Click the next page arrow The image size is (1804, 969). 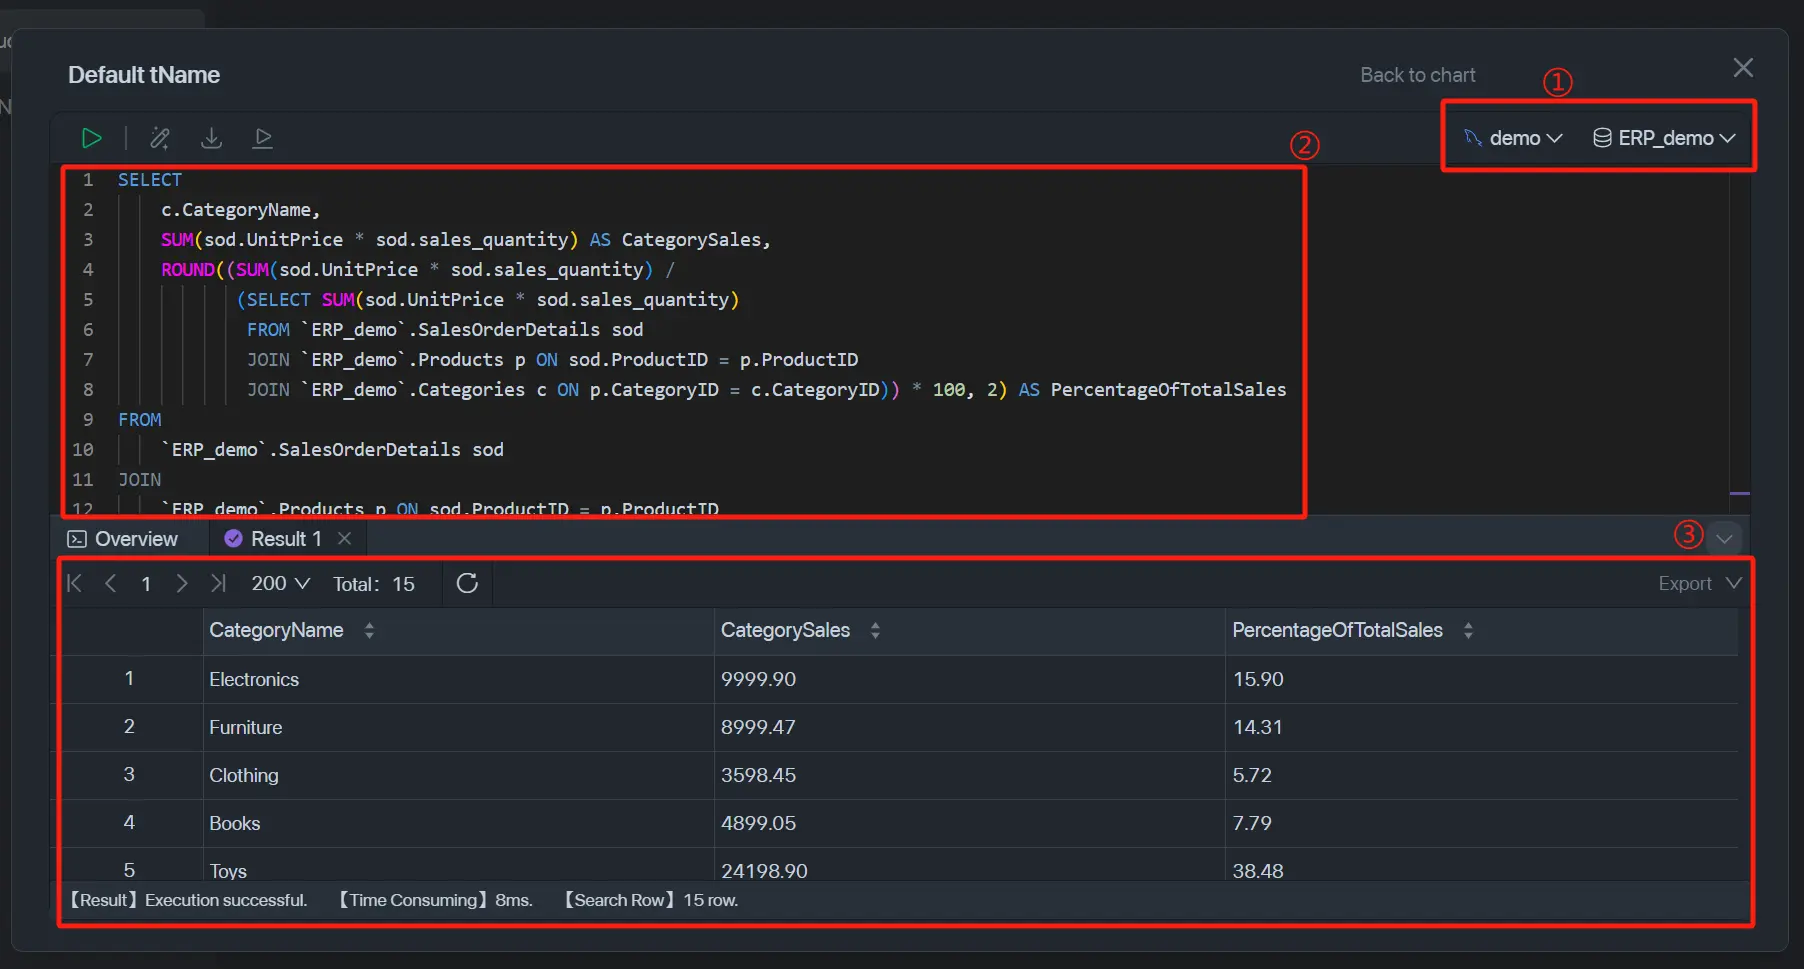[x=182, y=583]
